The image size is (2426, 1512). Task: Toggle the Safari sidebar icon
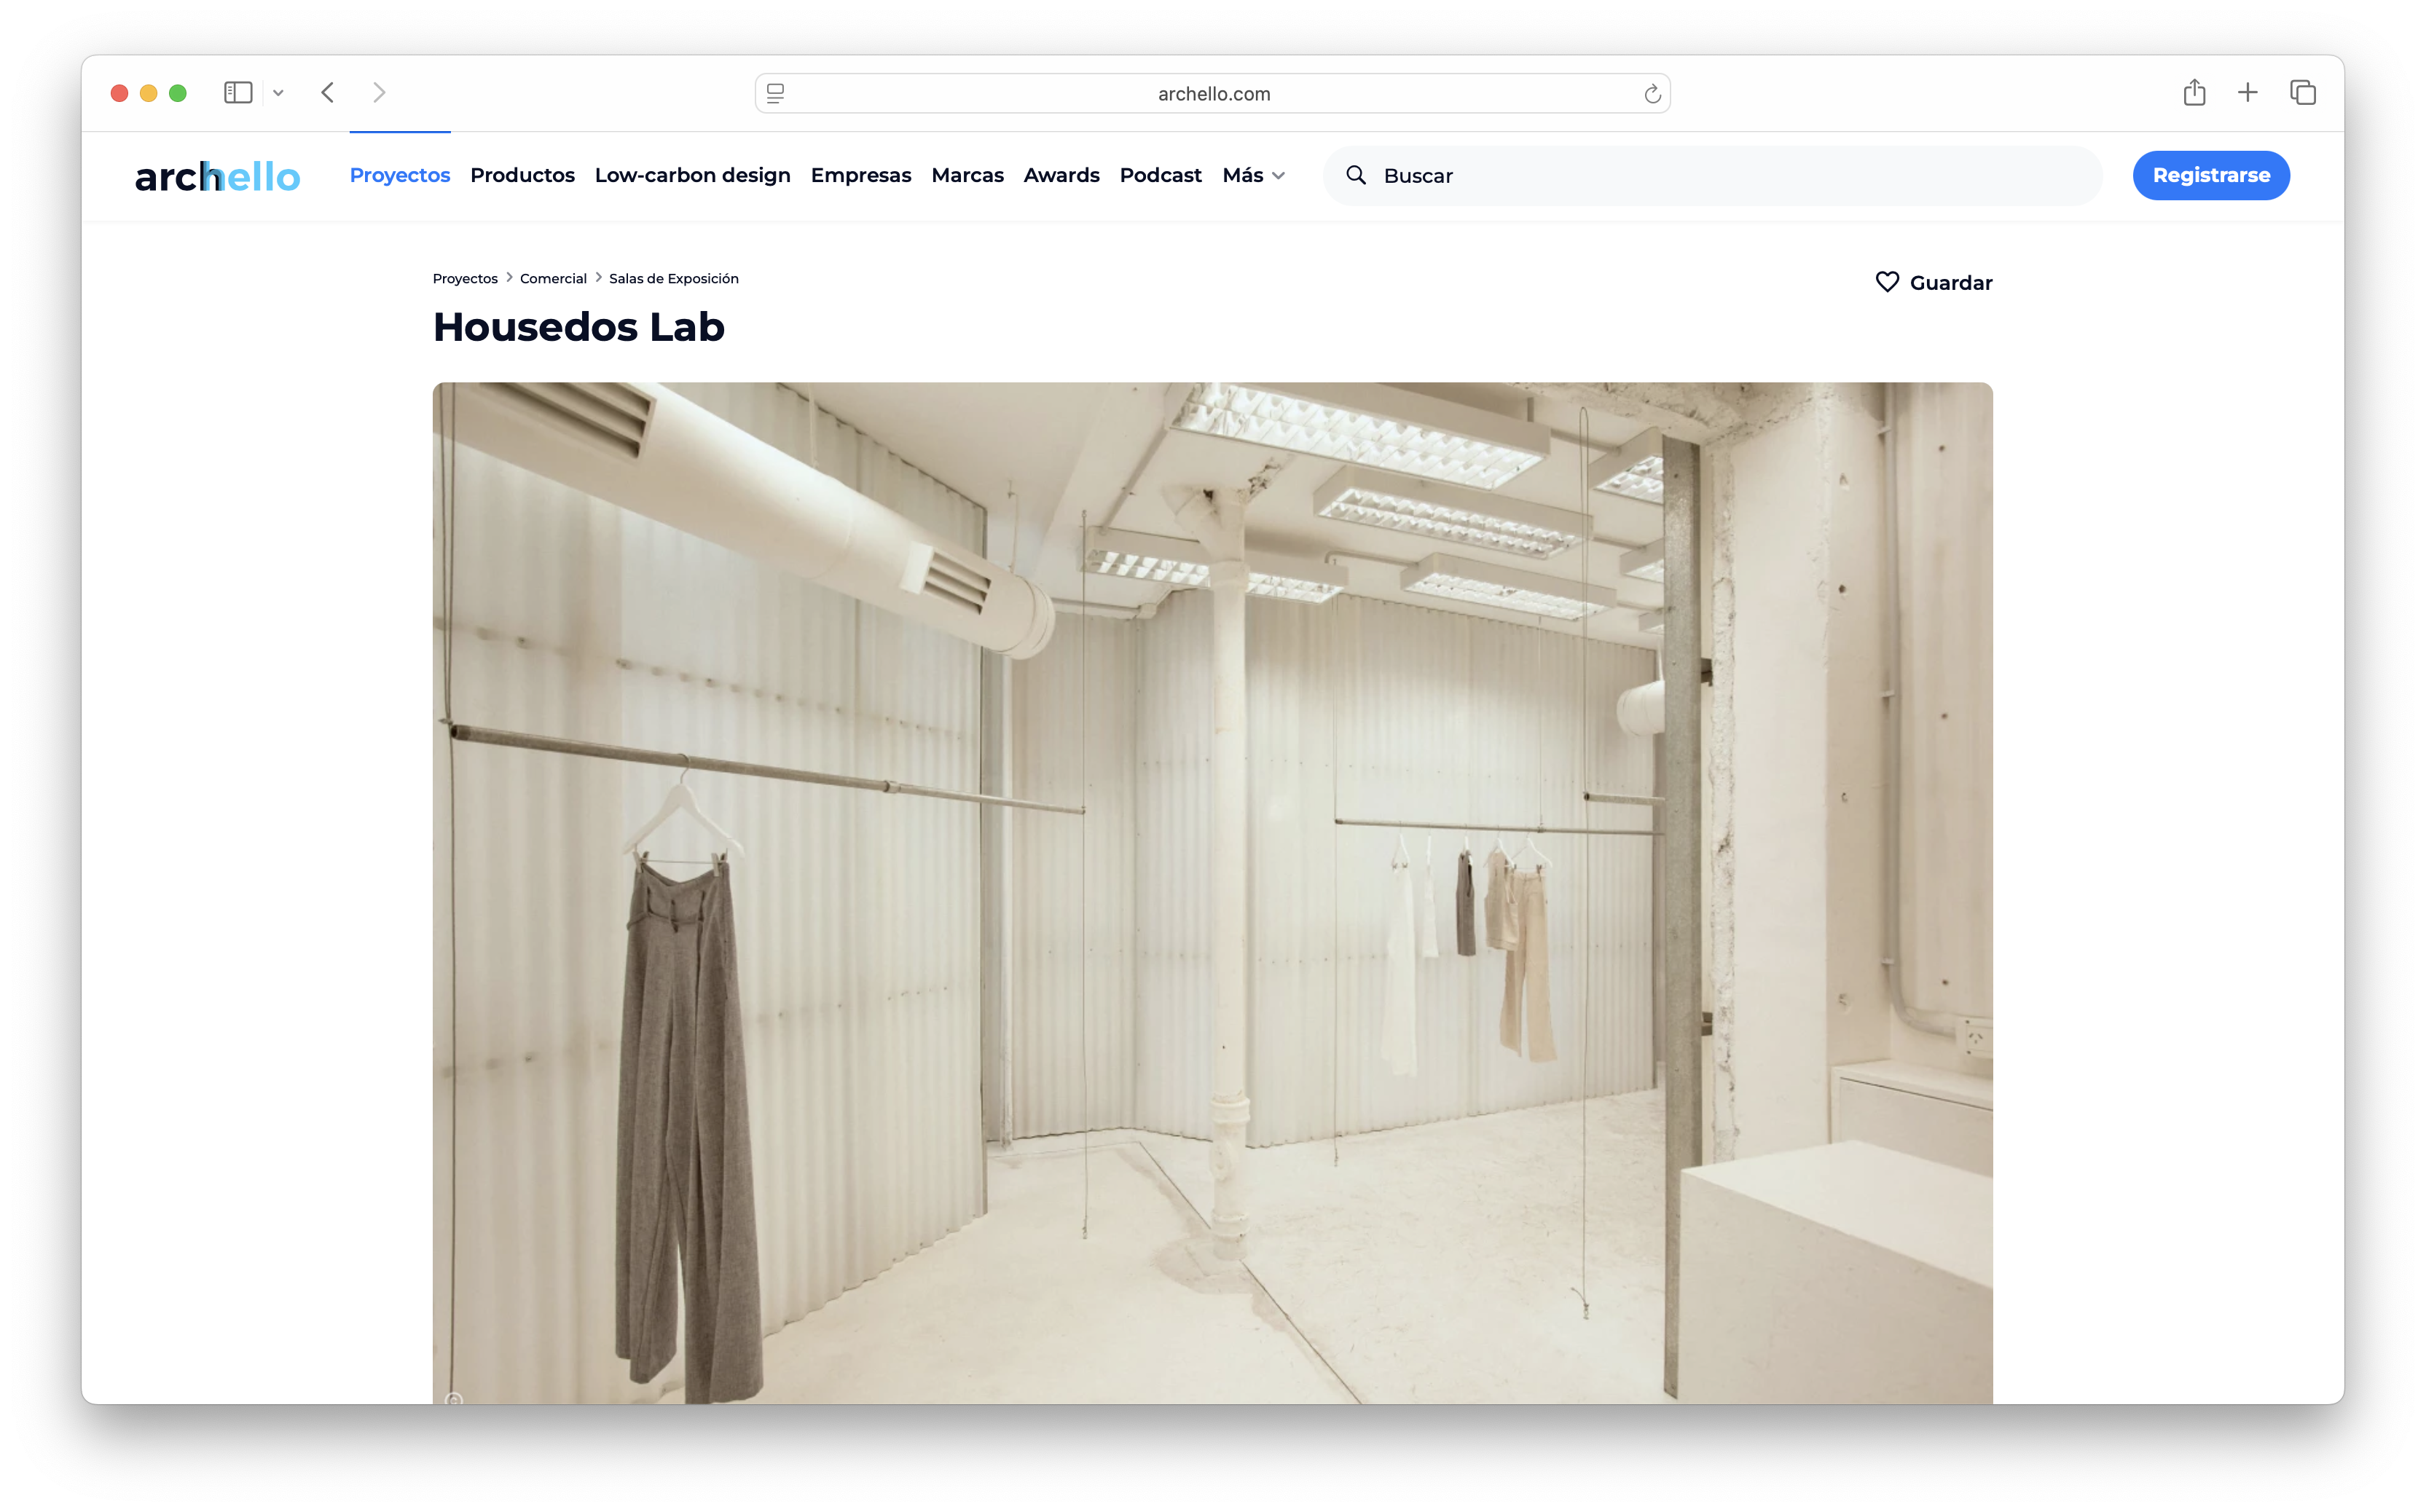[x=237, y=93]
